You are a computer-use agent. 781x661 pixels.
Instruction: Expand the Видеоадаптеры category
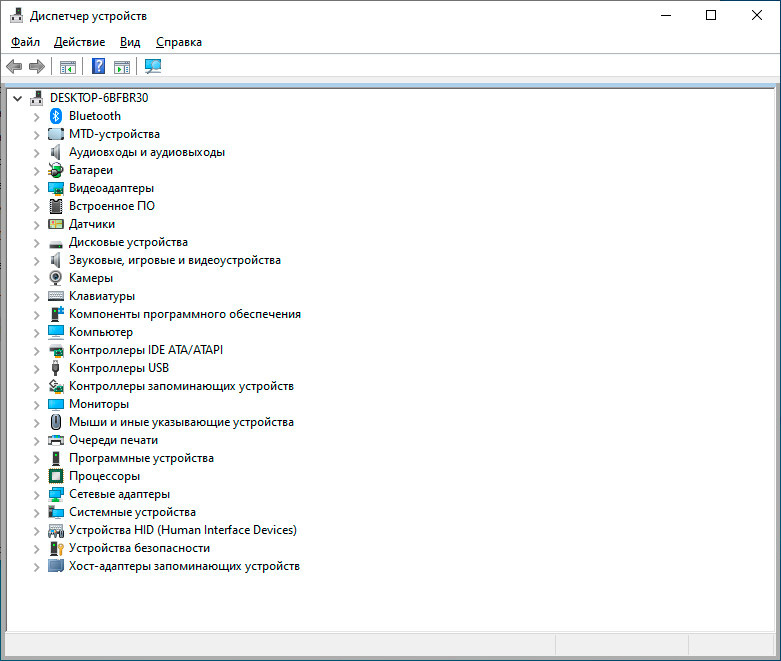[x=37, y=188]
